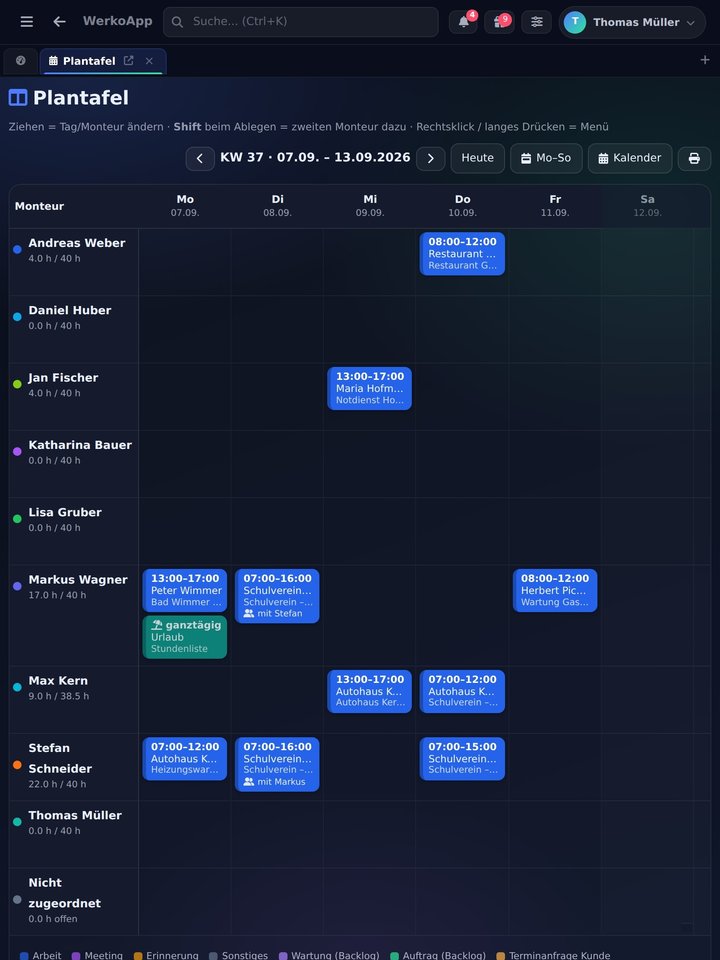Open the settings sliders icon

tap(536, 22)
